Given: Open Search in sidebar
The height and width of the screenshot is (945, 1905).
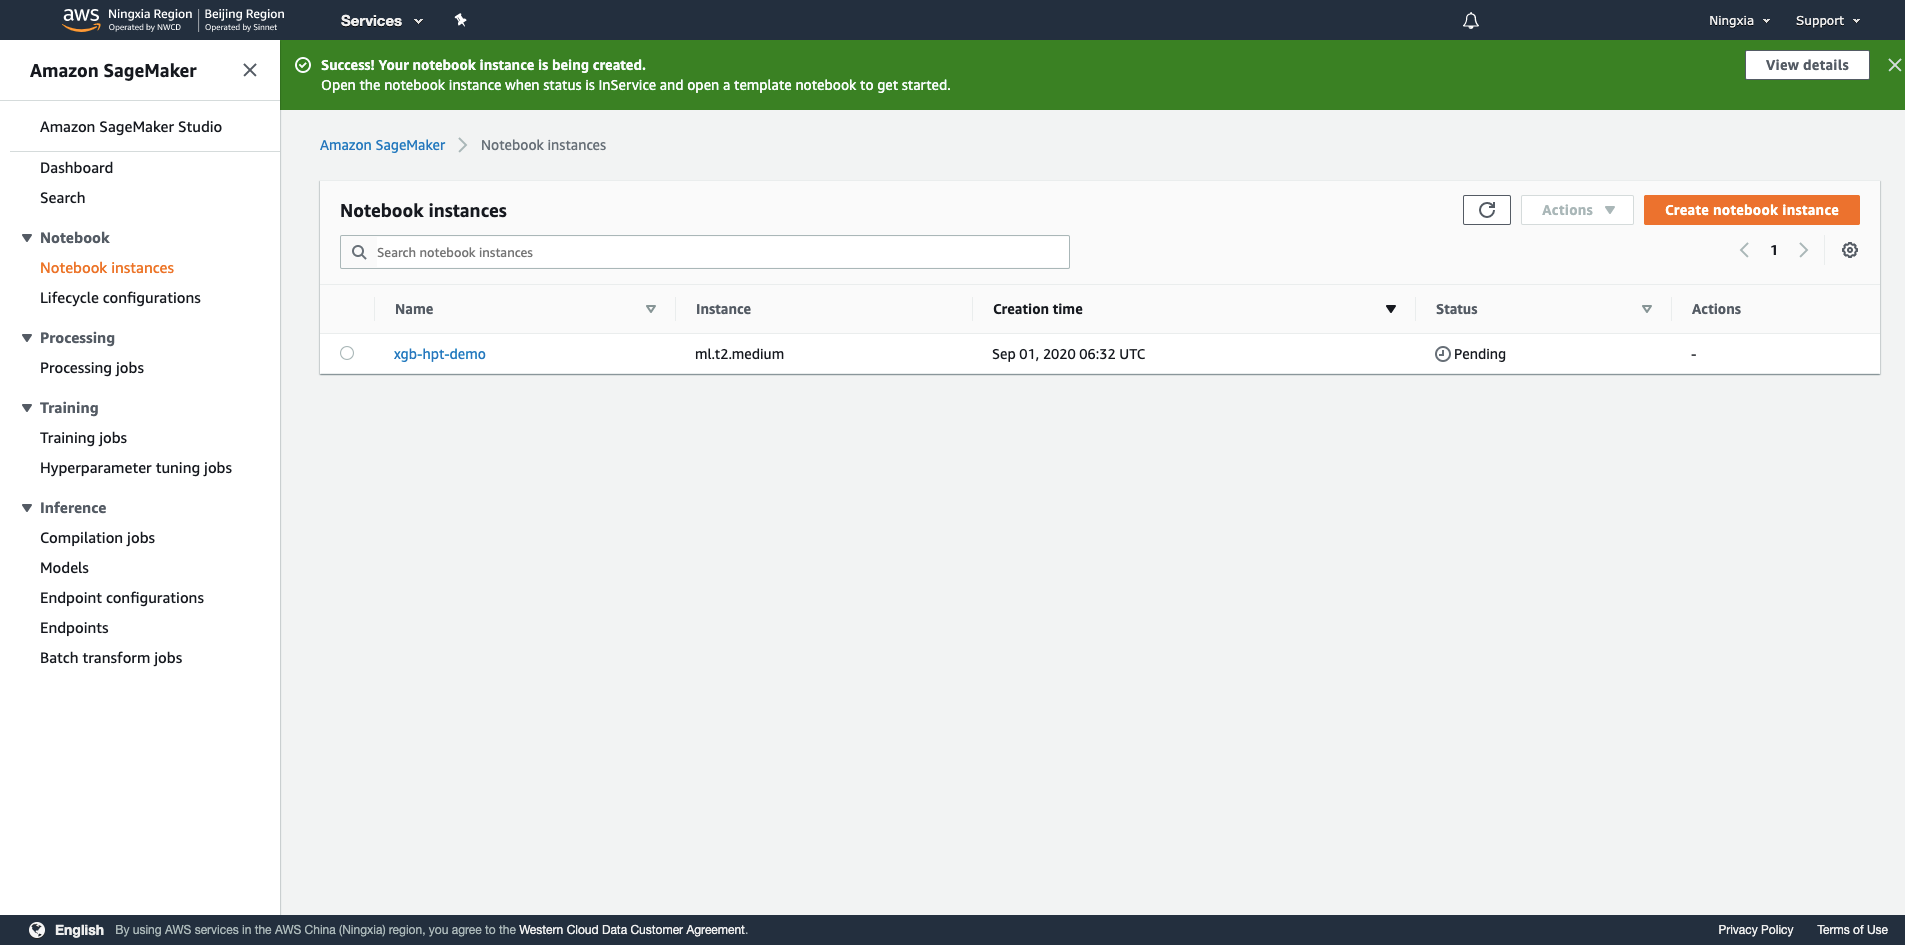Looking at the screenshot, I should 62,198.
